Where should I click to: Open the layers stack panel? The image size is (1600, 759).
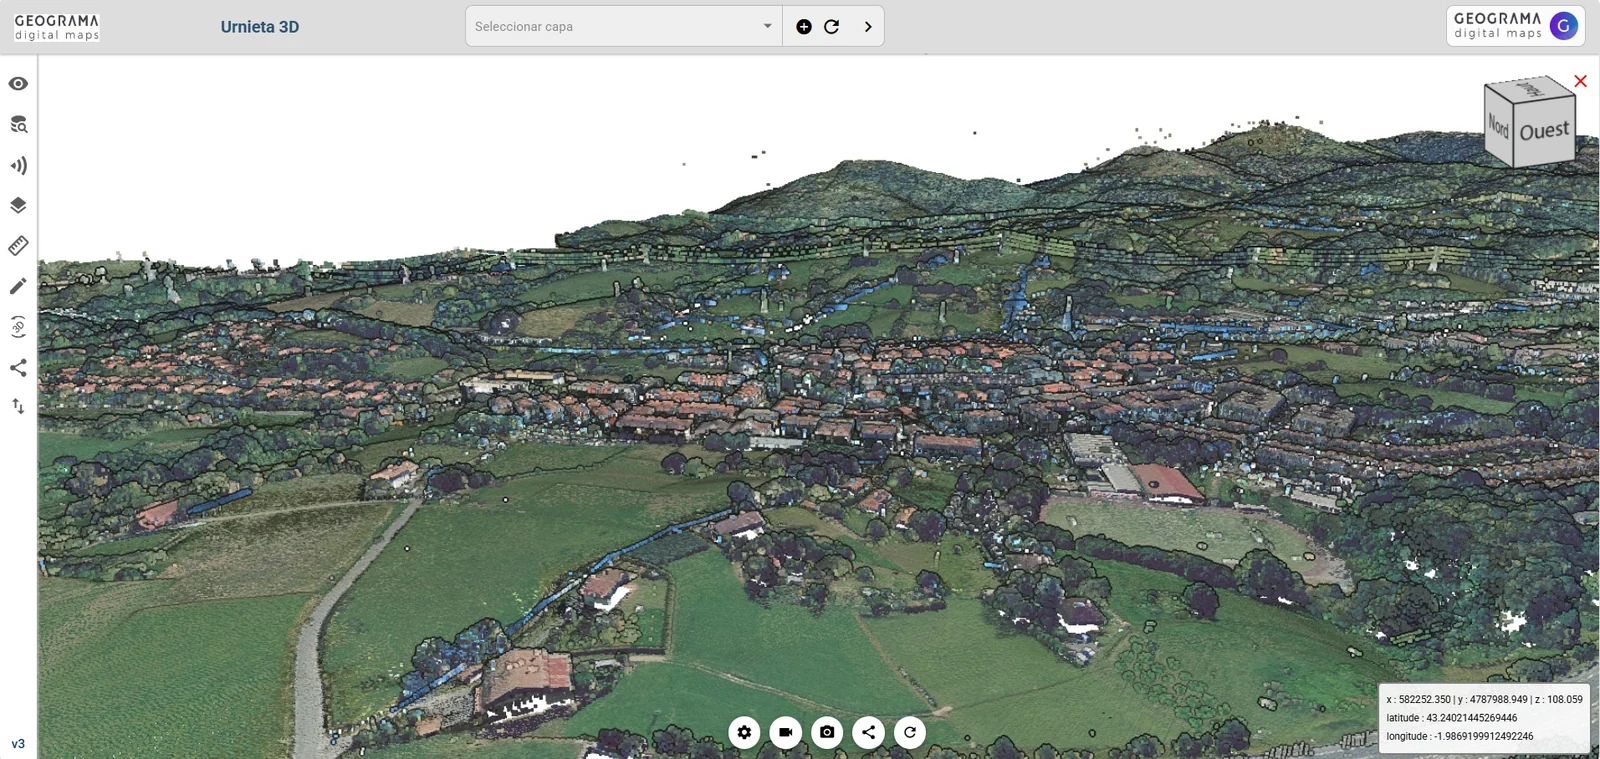pyautogui.click(x=18, y=206)
